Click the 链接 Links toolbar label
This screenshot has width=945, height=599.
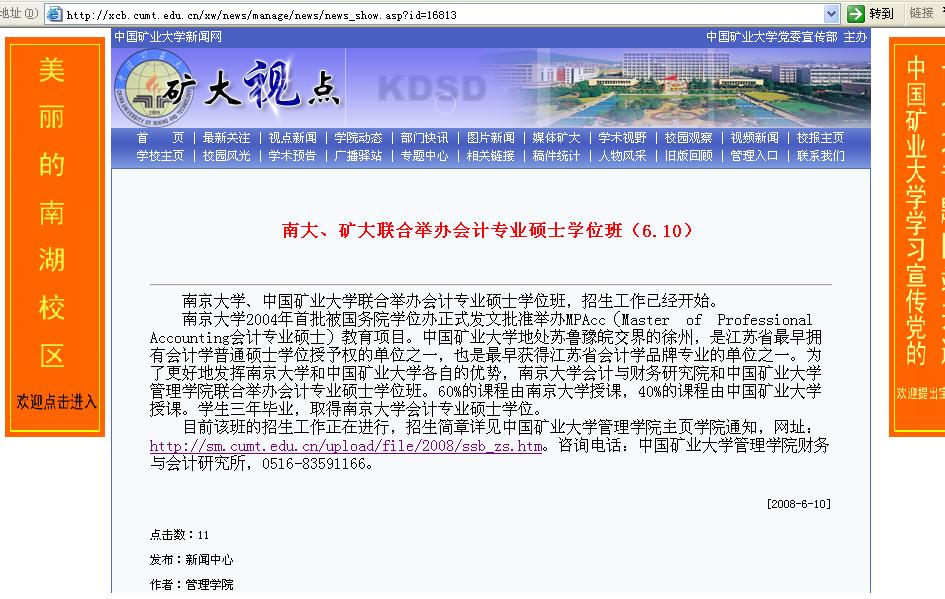pyautogui.click(x=921, y=13)
